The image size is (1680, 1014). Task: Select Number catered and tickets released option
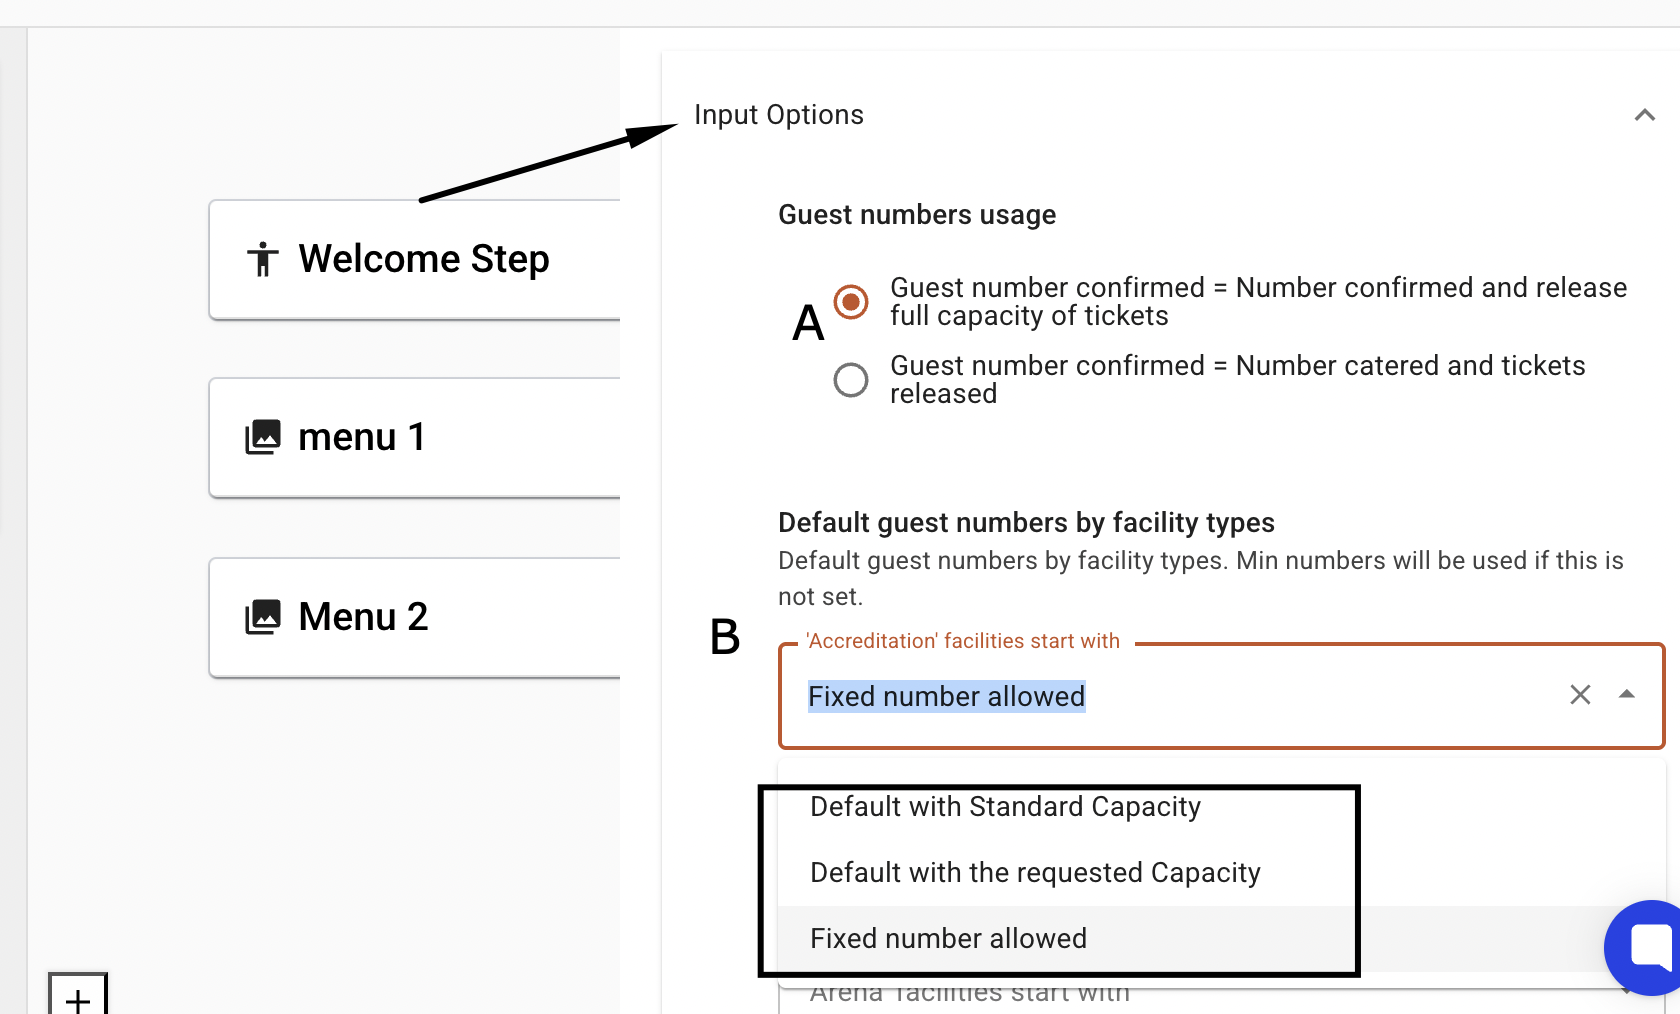[851, 380]
